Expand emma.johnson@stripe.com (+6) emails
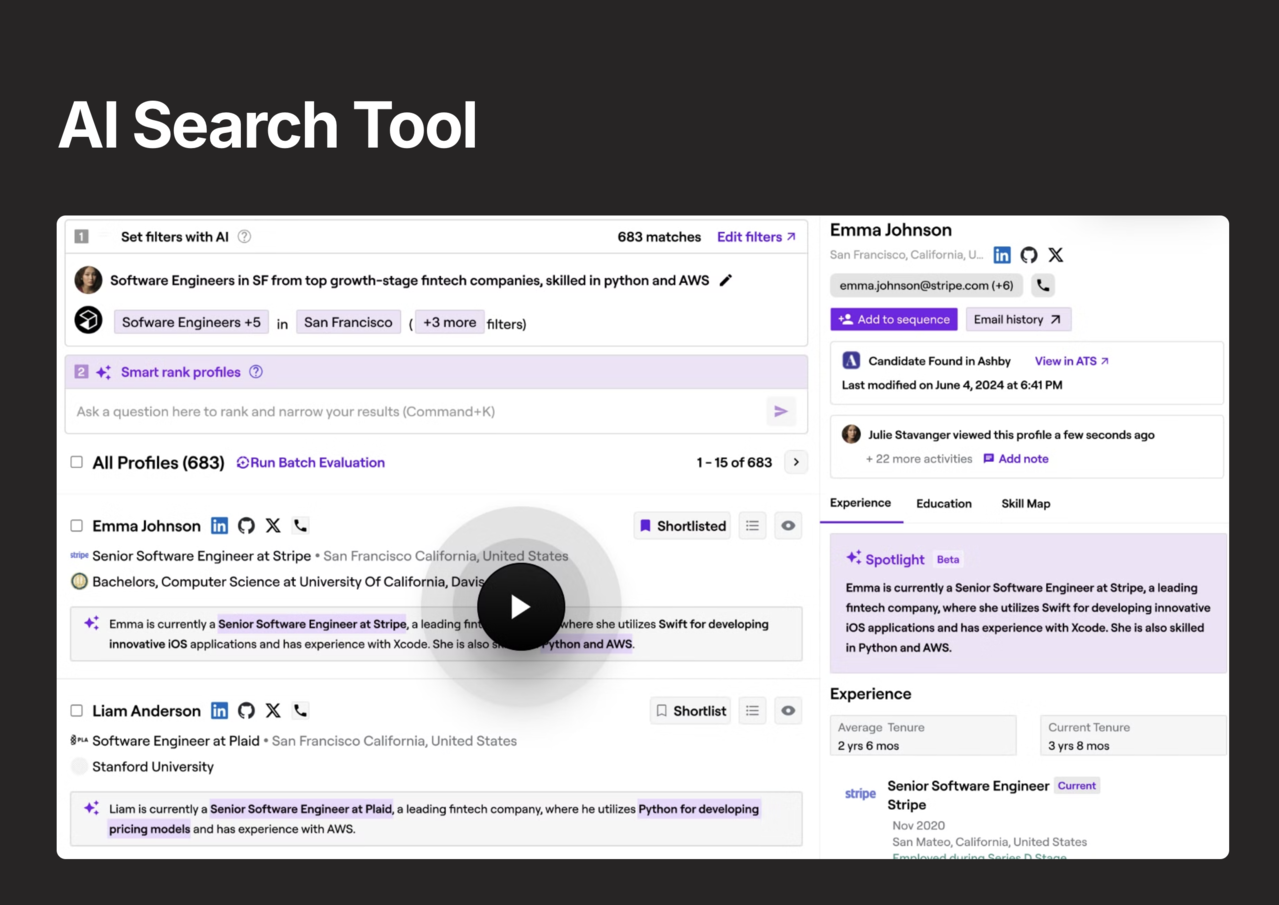The height and width of the screenshot is (905, 1279). (926, 285)
